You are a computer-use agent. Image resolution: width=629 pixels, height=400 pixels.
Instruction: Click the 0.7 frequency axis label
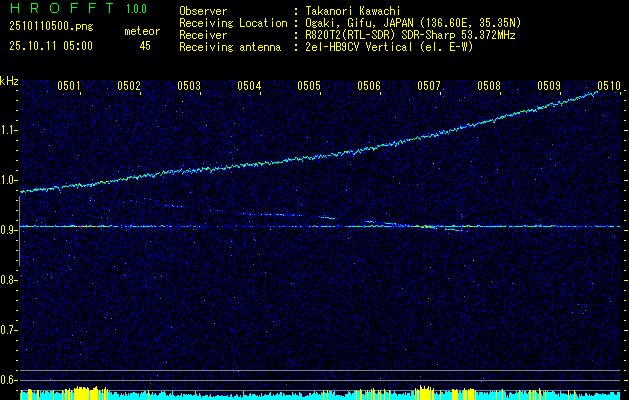pyautogui.click(x=9, y=330)
